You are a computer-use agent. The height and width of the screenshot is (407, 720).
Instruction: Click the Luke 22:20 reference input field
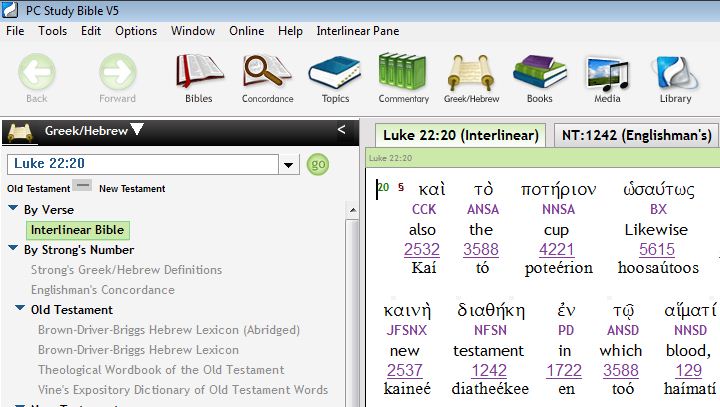143,164
